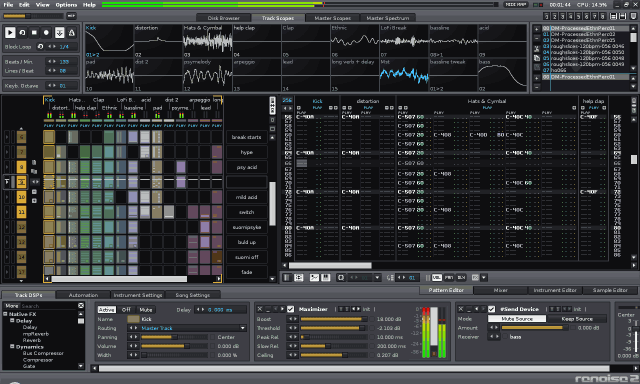Viewport: 640px width, 384px height.
Task: Select Bus Compressor in effects list
Action: point(43,353)
